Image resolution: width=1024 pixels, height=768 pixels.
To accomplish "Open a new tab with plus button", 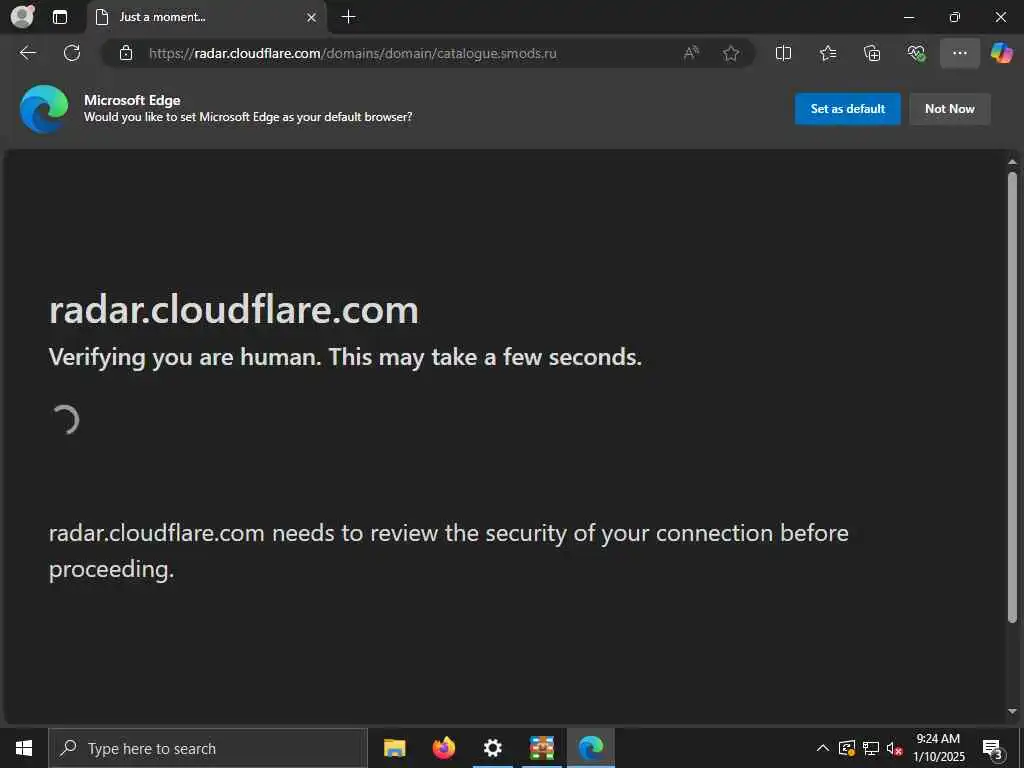I will [x=349, y=17].
